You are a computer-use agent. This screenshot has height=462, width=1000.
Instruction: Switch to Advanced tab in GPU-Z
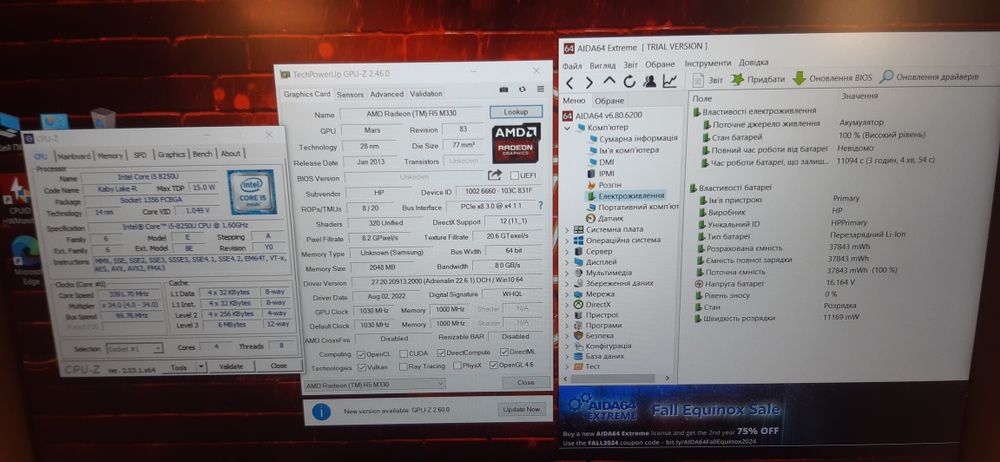pos(386,94)
